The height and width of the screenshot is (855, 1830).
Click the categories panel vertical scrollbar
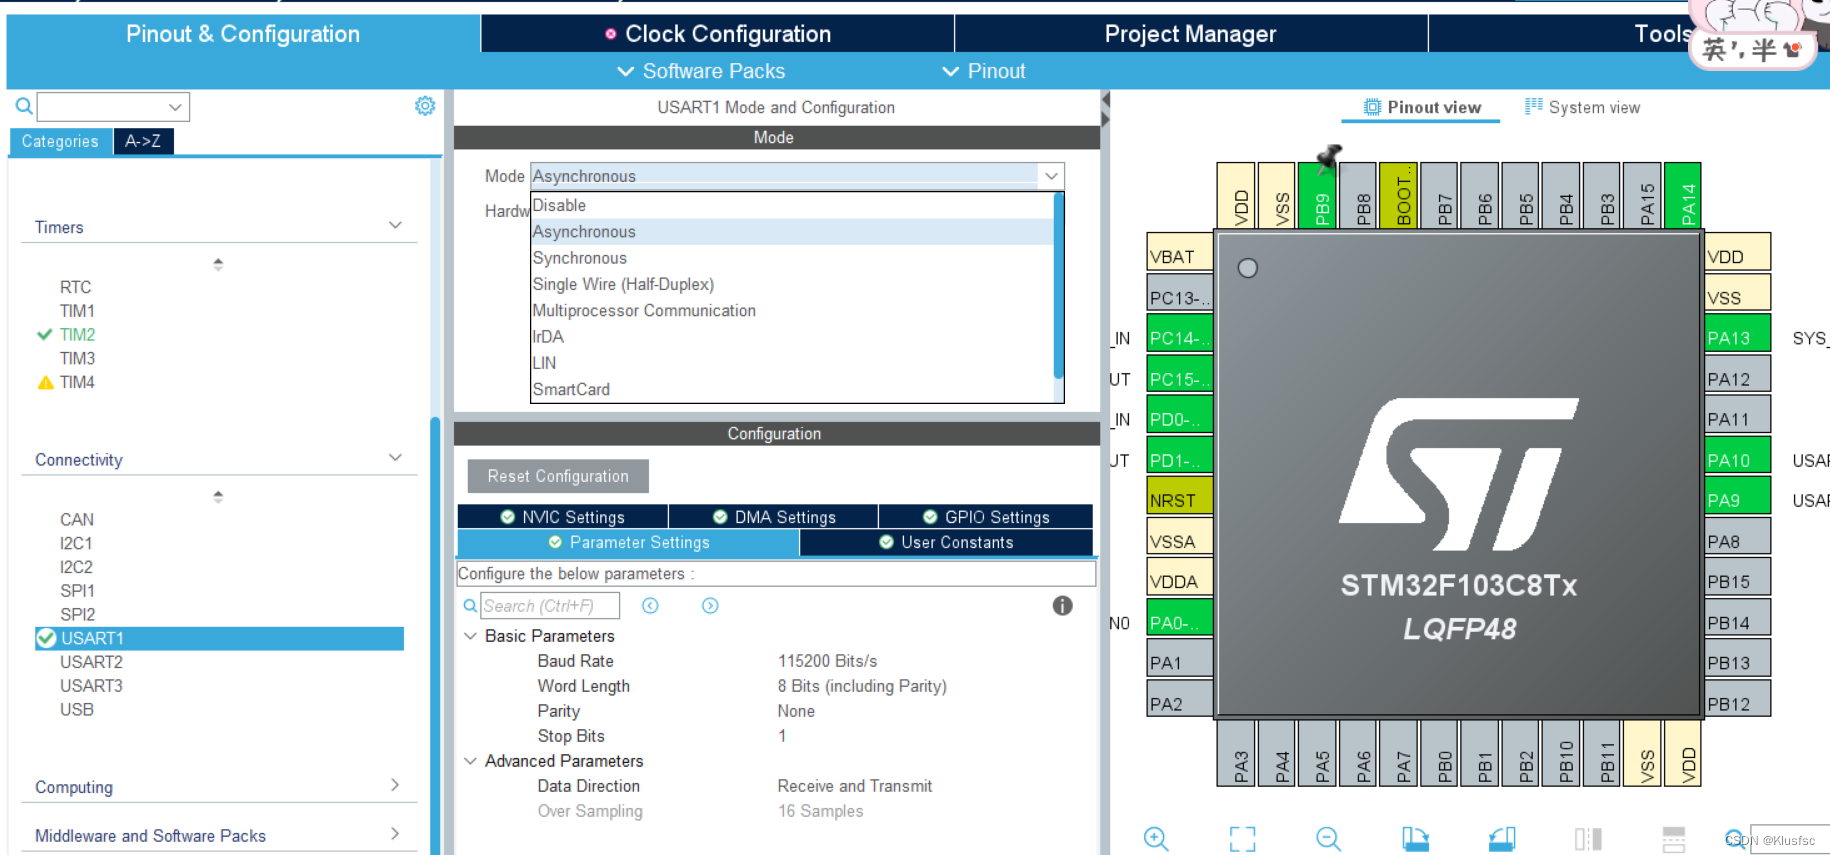tap(435, 635)
